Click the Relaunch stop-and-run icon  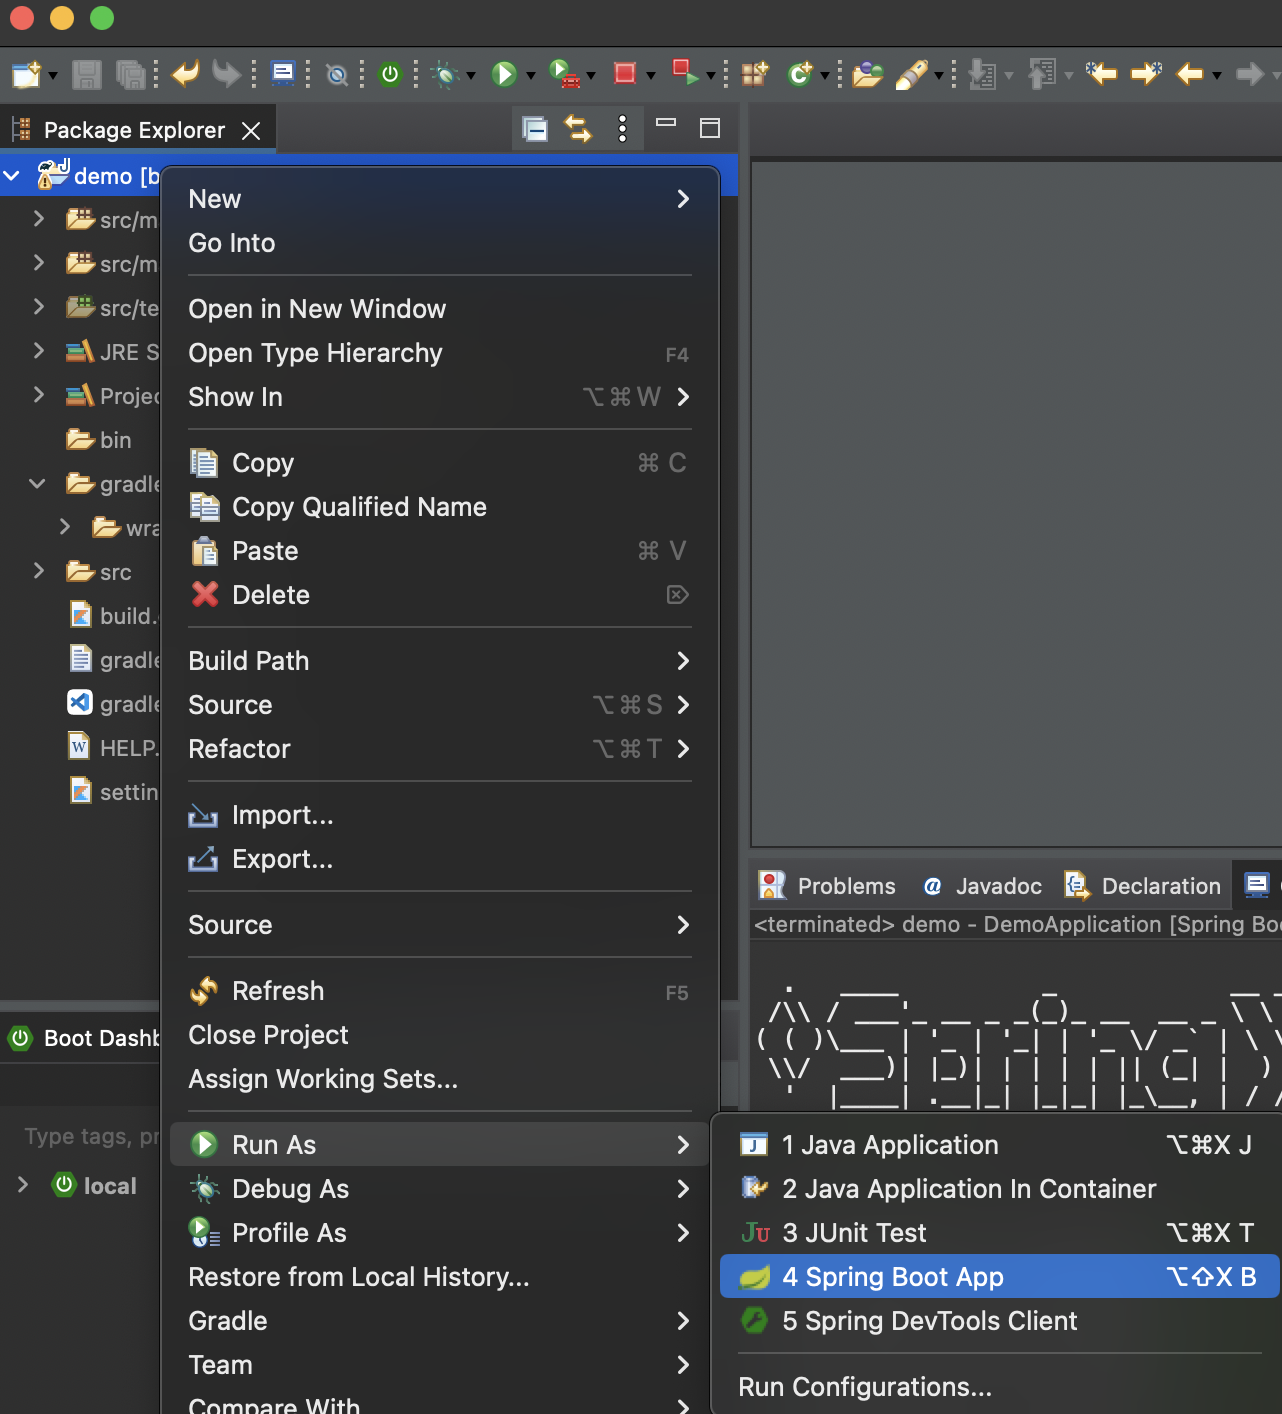686,73
